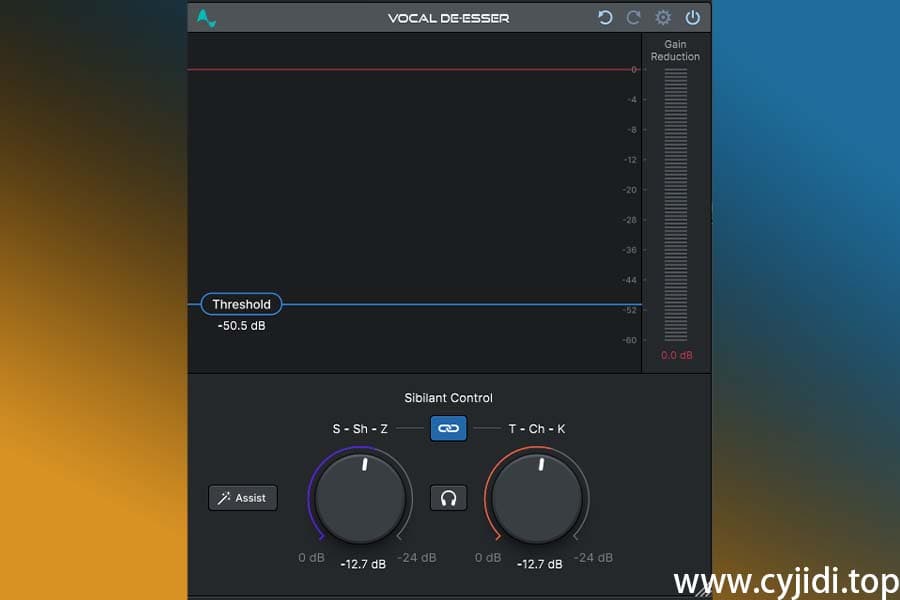Click the T-Ch-K knob -12.7 dB value
Viewport: 900px width, 600px height.
[540, 564]
